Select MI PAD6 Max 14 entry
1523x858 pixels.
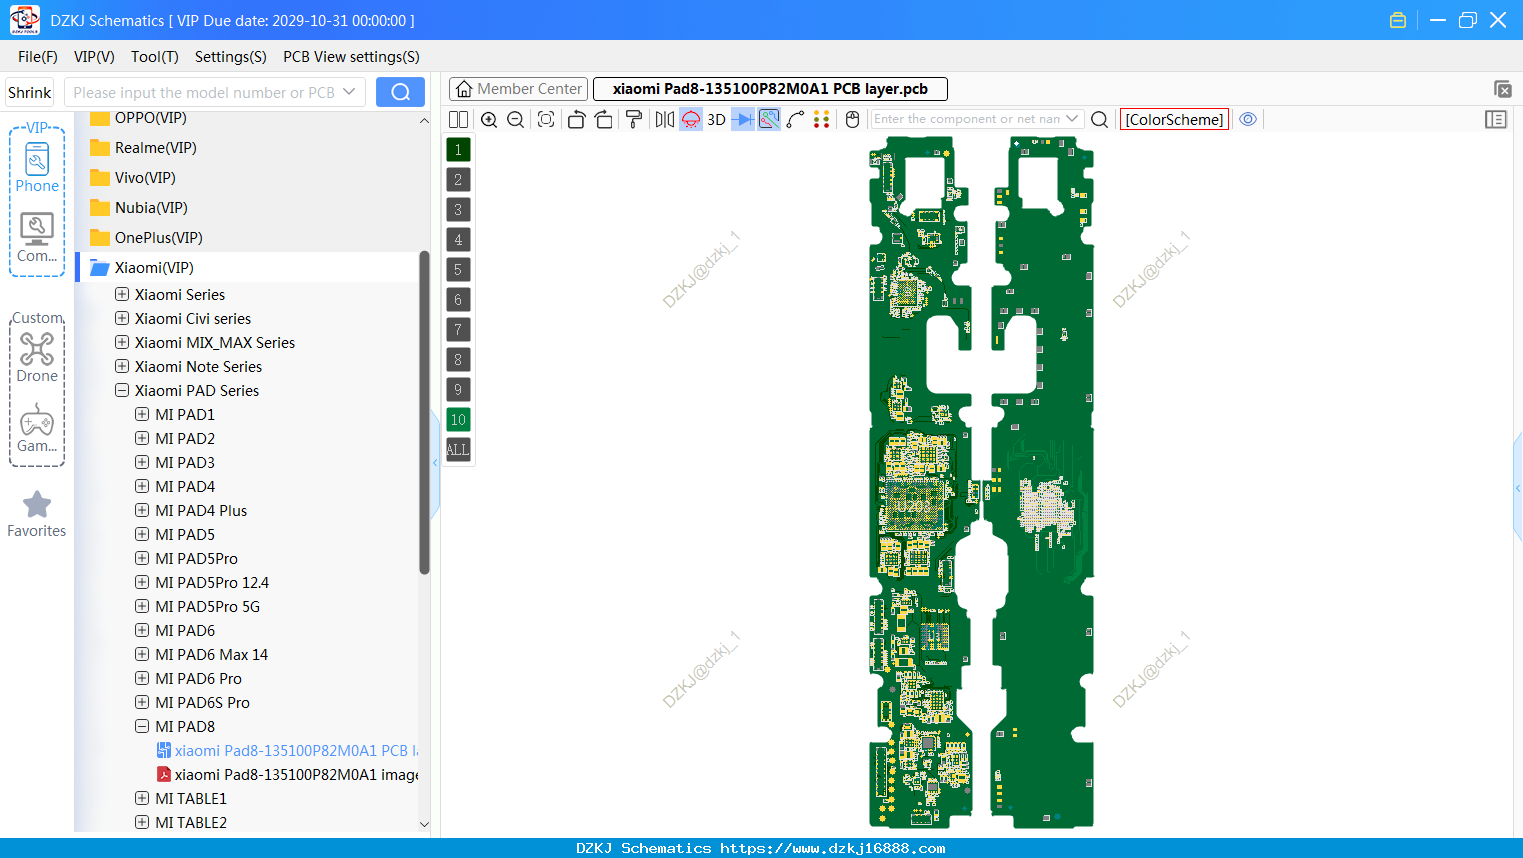point(211,654)
